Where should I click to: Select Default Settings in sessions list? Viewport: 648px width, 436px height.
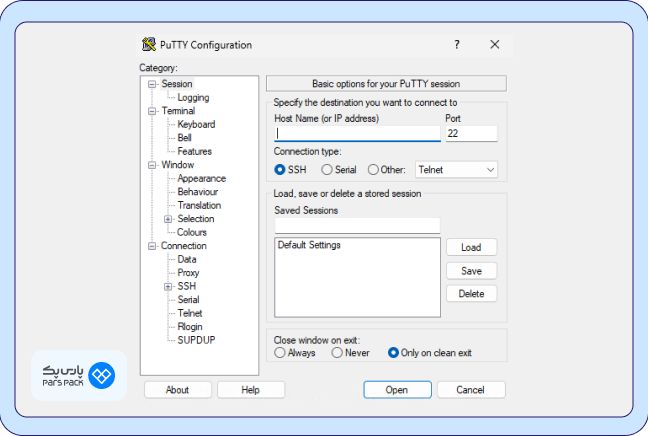pyautogui.click(x=309, y=245)
